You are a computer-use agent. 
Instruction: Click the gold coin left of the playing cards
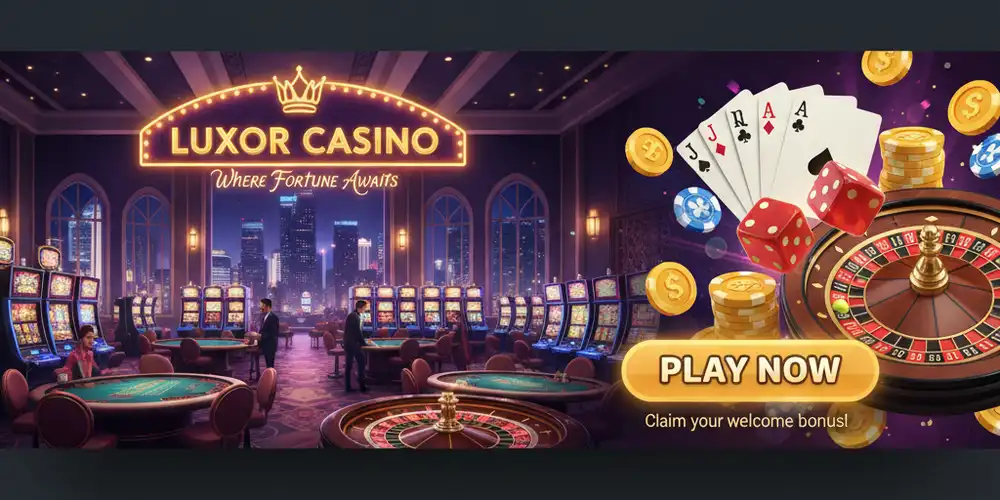click(x=649, y=152)
